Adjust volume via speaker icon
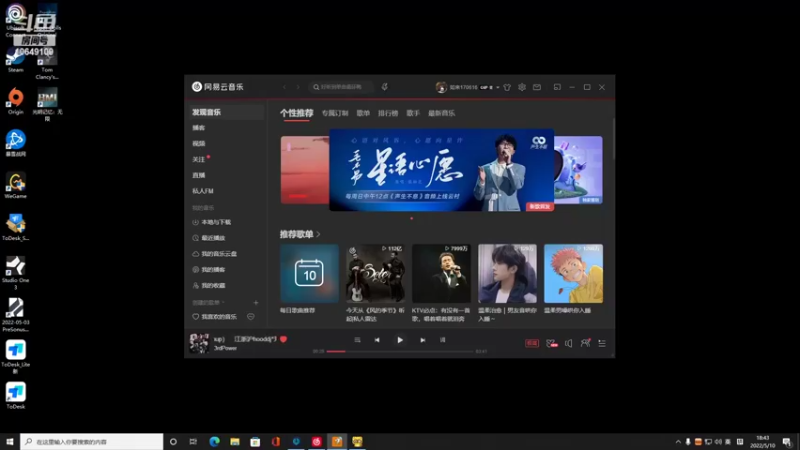The width and height of the screenshot is (800, 450). coord(568,343)
